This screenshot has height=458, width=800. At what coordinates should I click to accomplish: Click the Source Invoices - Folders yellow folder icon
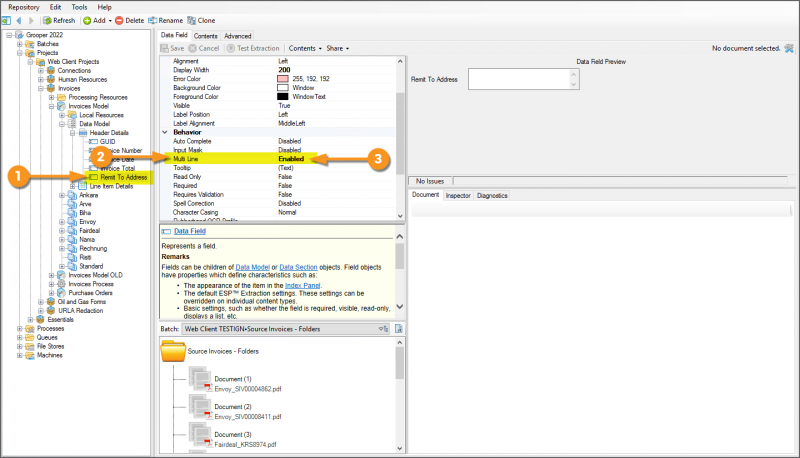click(173, 351)
